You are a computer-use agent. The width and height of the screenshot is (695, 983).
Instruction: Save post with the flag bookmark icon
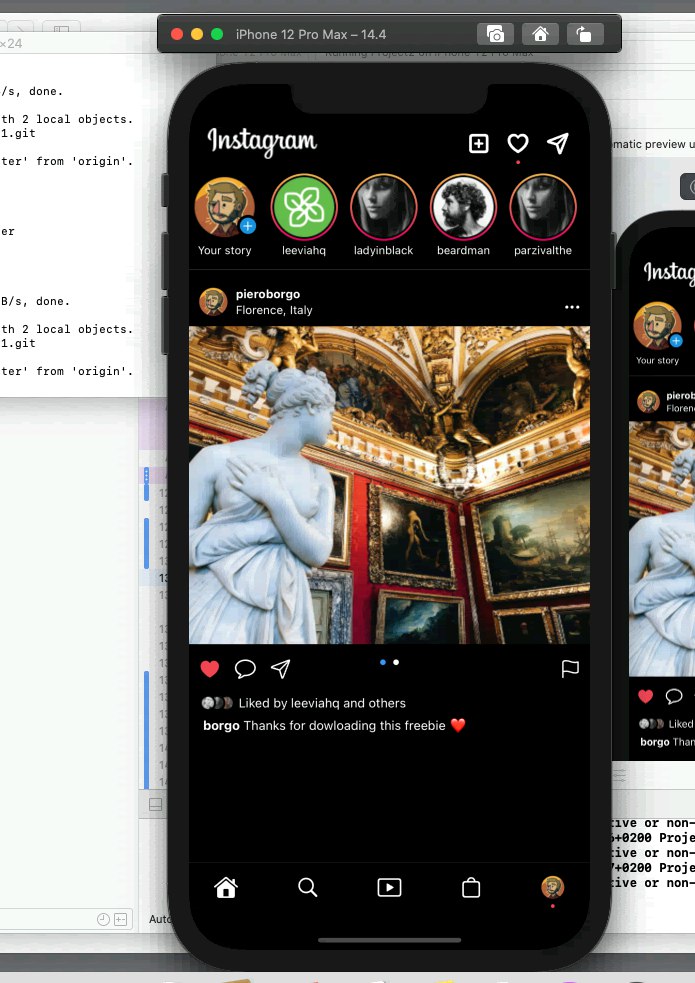coord(570,669)
